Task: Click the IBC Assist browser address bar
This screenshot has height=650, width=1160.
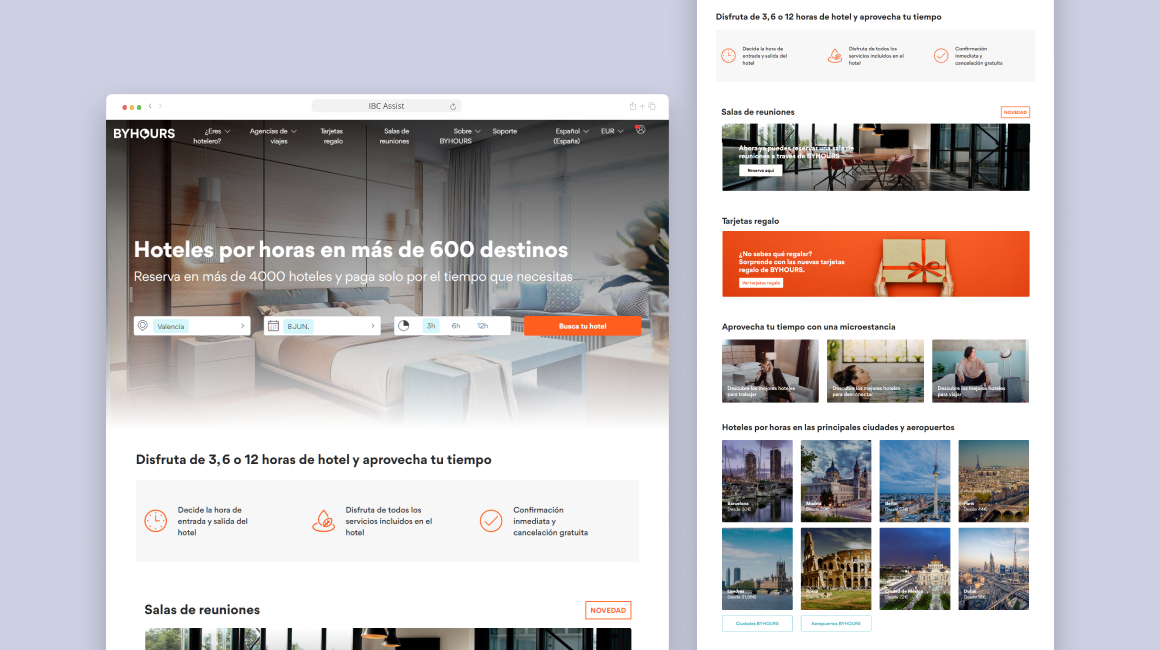Action: click(x=386, y=106)
